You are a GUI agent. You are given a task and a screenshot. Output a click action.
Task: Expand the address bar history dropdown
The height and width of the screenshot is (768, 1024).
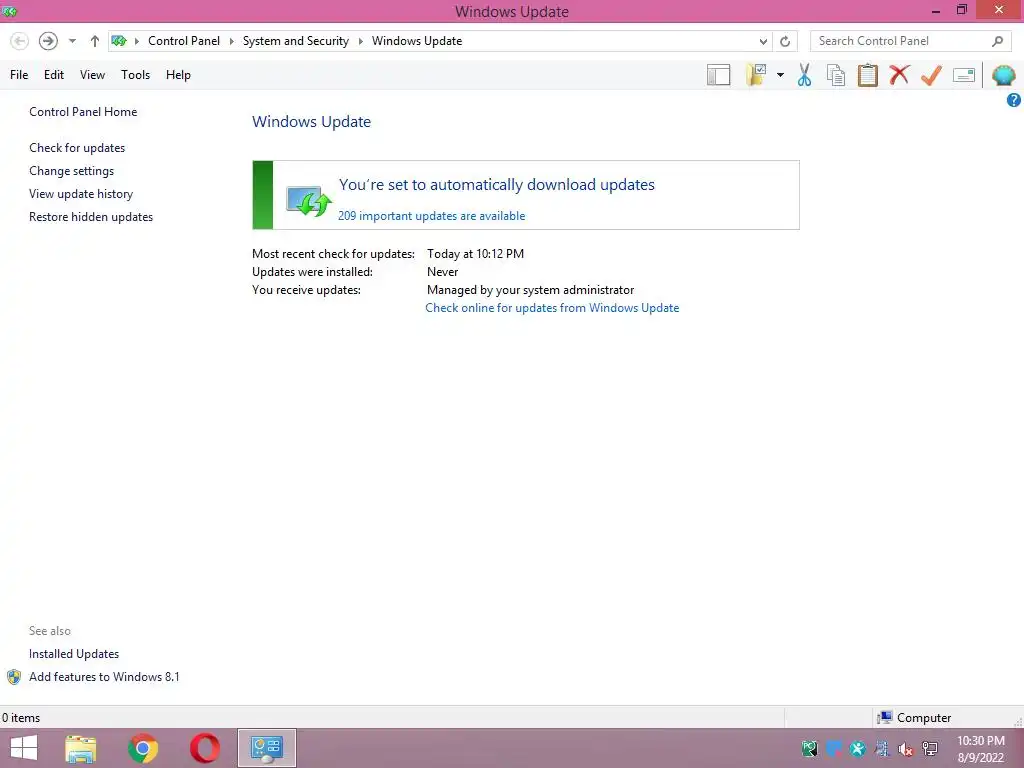(763, 41)
